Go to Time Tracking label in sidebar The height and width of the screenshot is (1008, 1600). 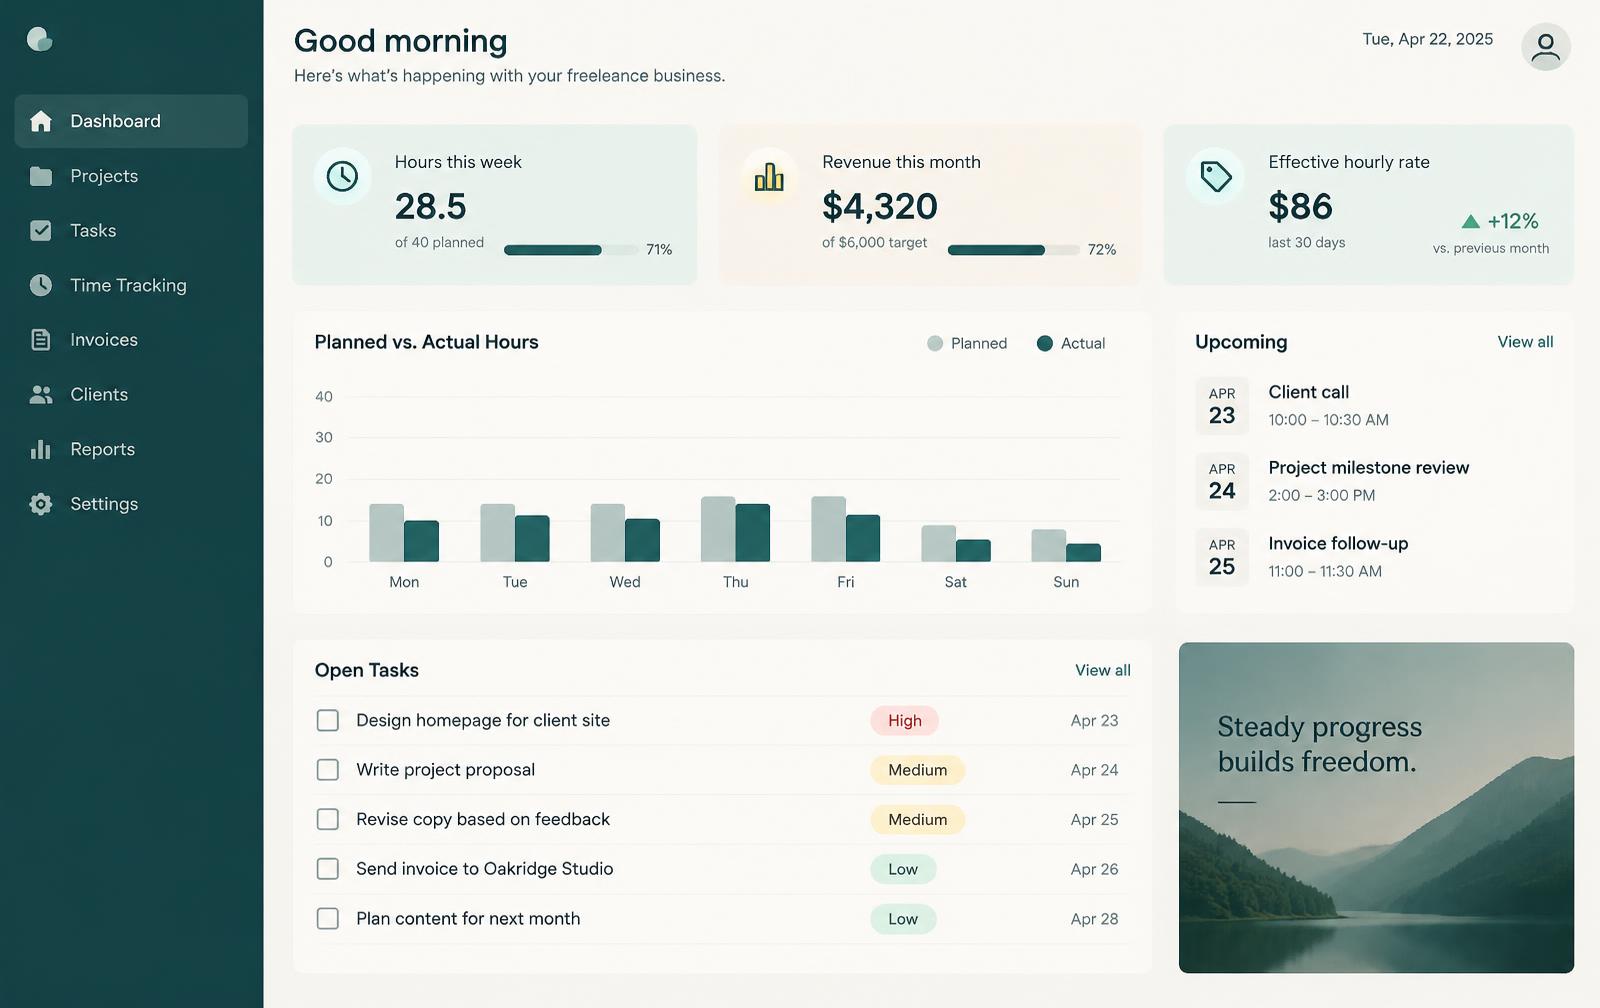tap(128, 285)
